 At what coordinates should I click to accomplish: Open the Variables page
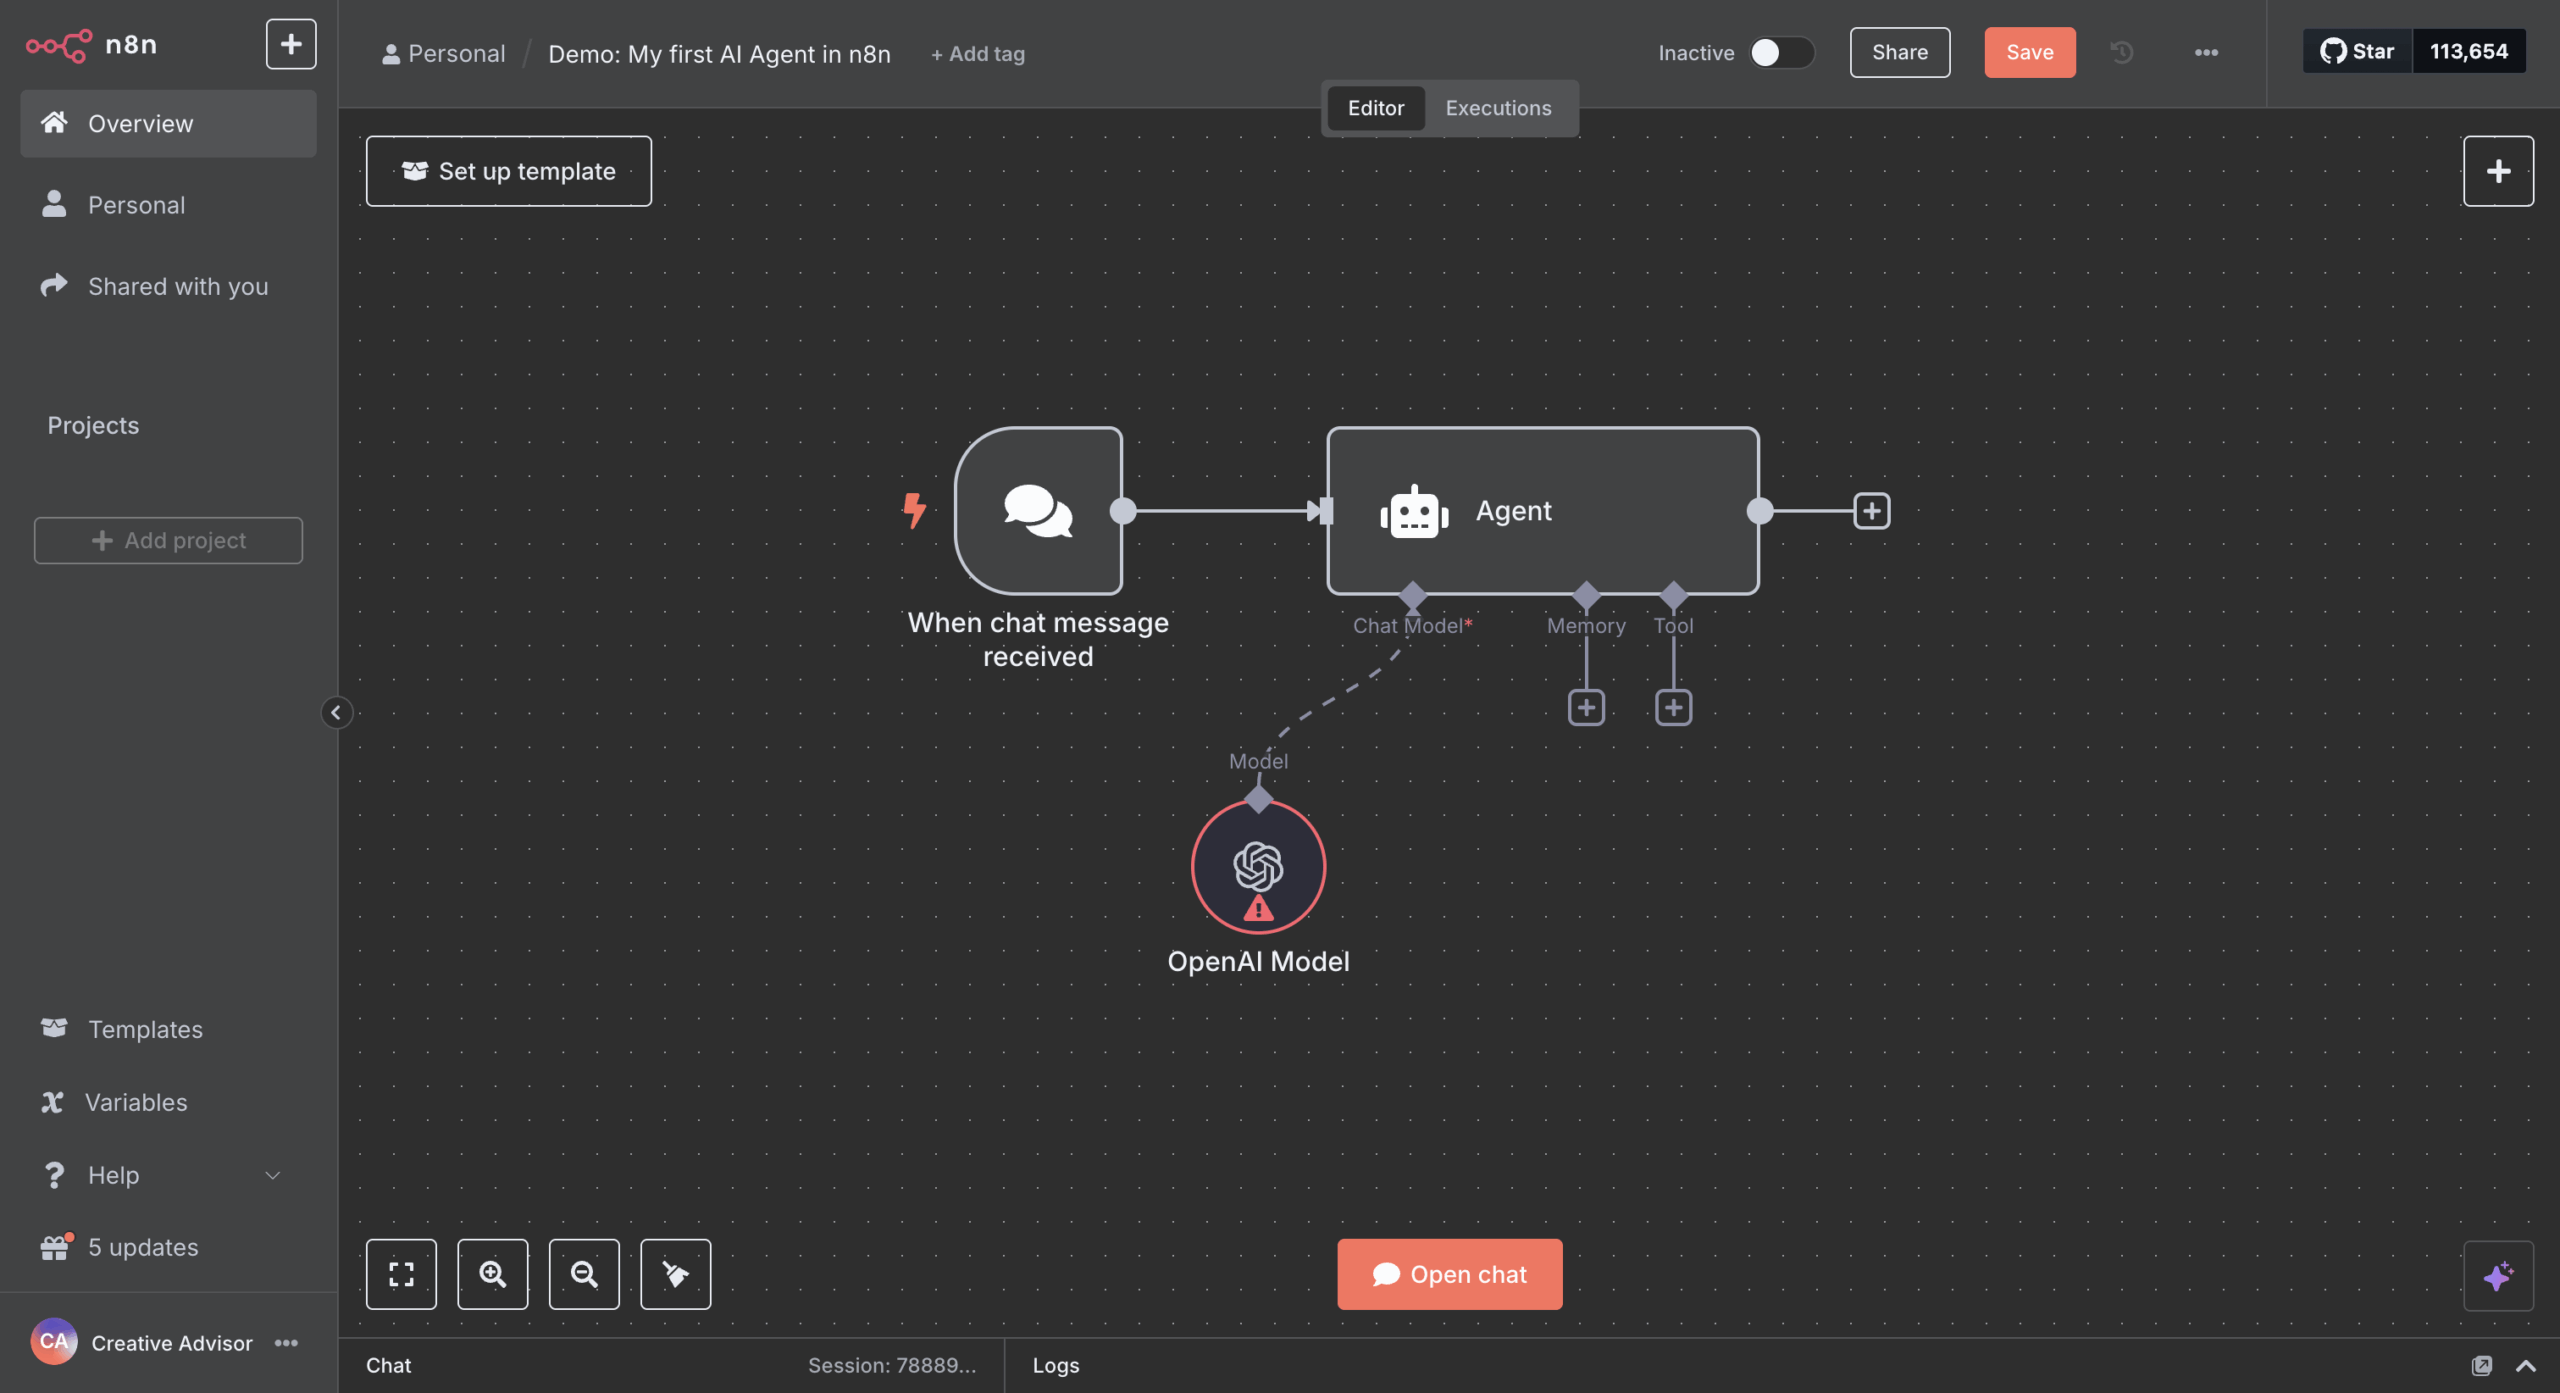point(168,1102)
